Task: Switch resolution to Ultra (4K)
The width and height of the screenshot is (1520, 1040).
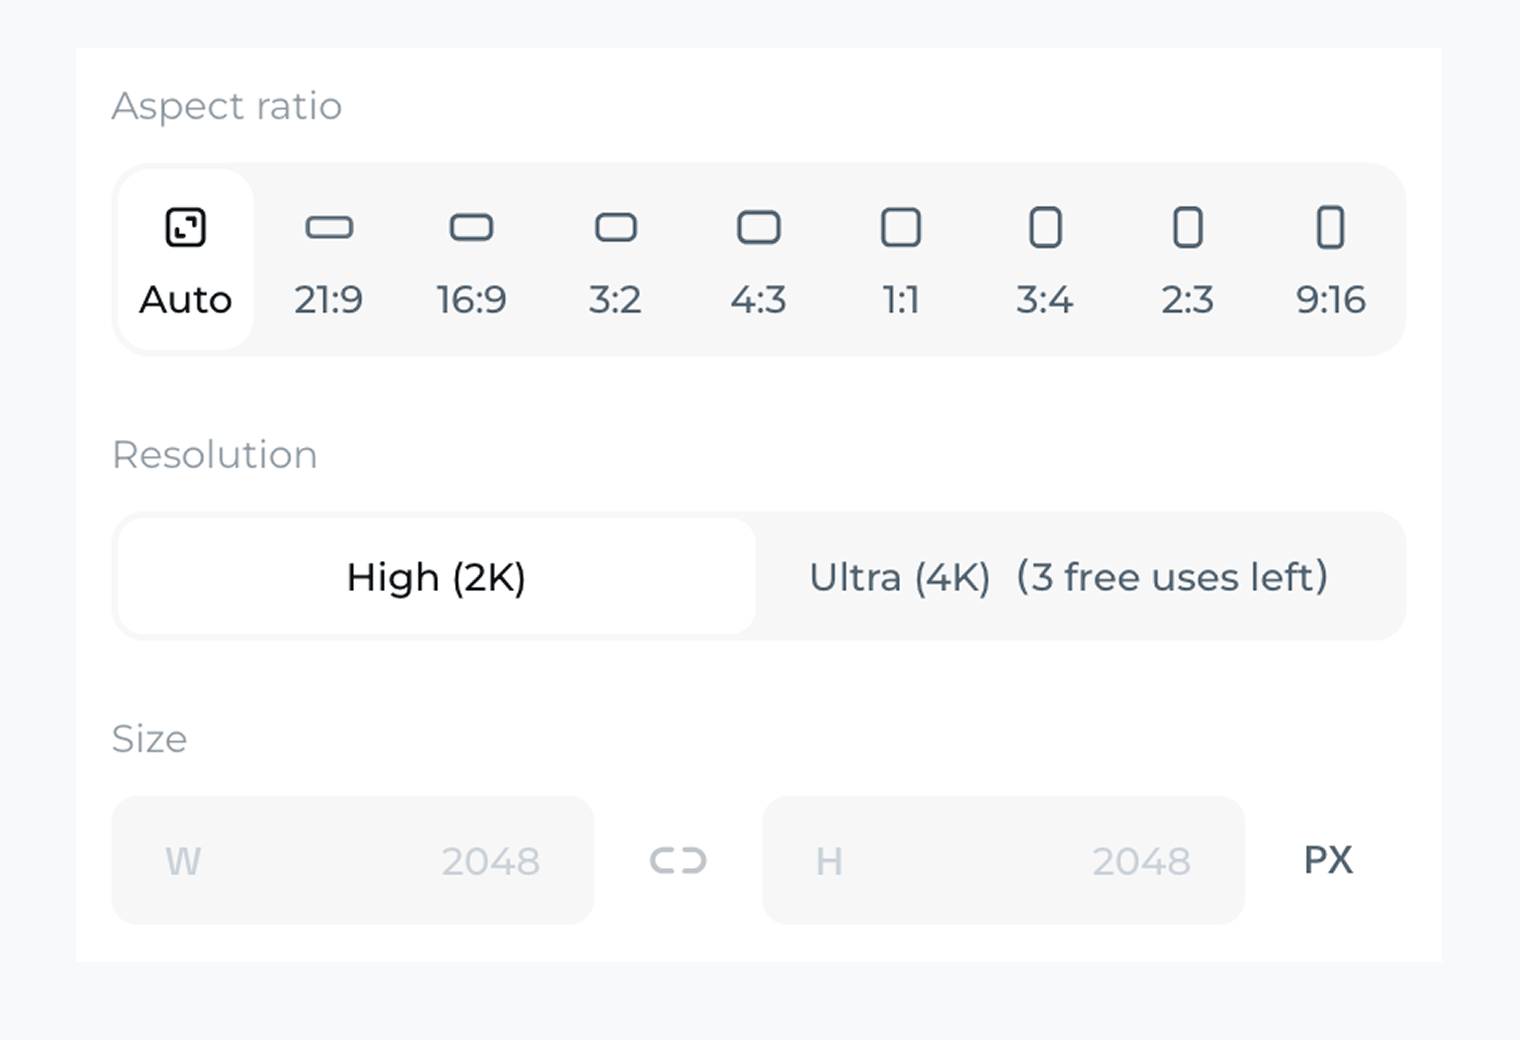Action: [899, 577]
